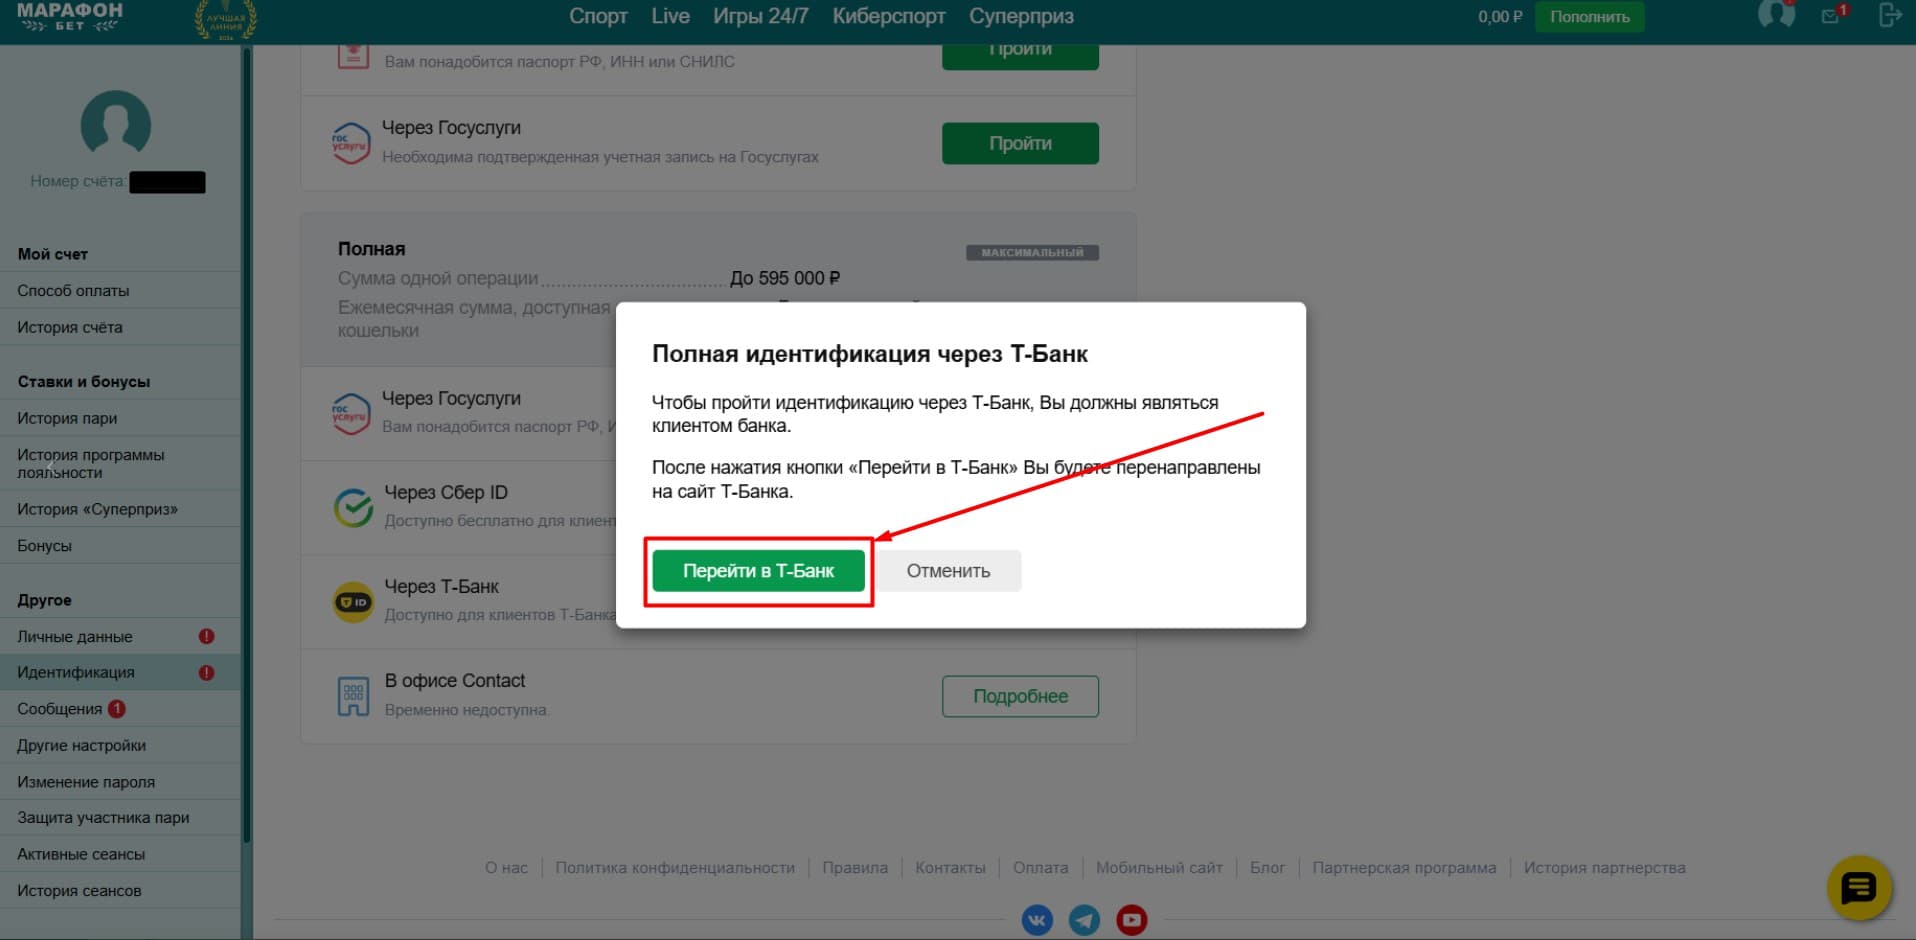The width and height of the screenshot is (1916, 940).
Task: Click the Перейти в Т-Банк button
Action: pyautogui.click(x=758, y=571)
